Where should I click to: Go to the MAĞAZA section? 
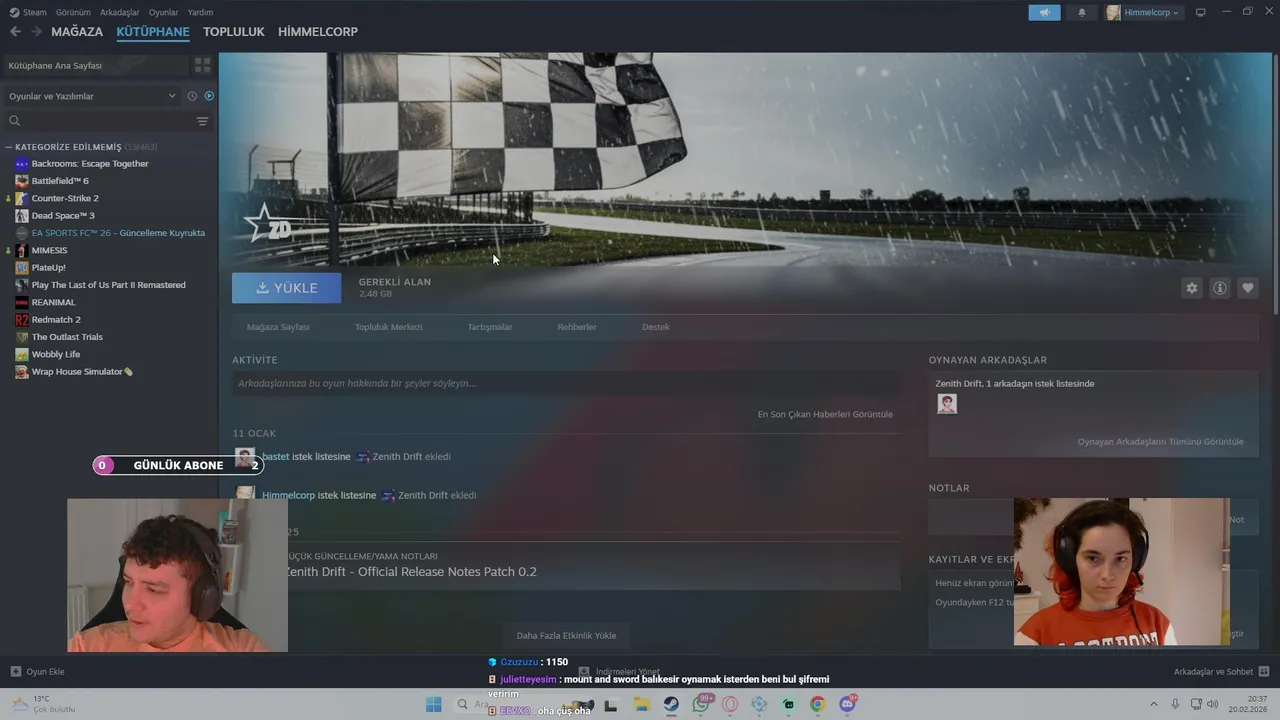point(77,32)
